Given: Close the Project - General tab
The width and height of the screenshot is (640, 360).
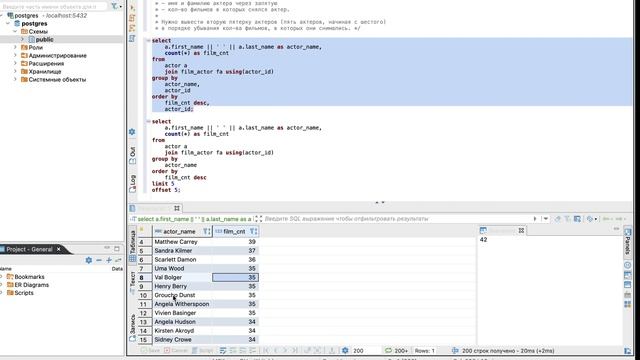Looking at the screenshot, I should click(58, 249).
